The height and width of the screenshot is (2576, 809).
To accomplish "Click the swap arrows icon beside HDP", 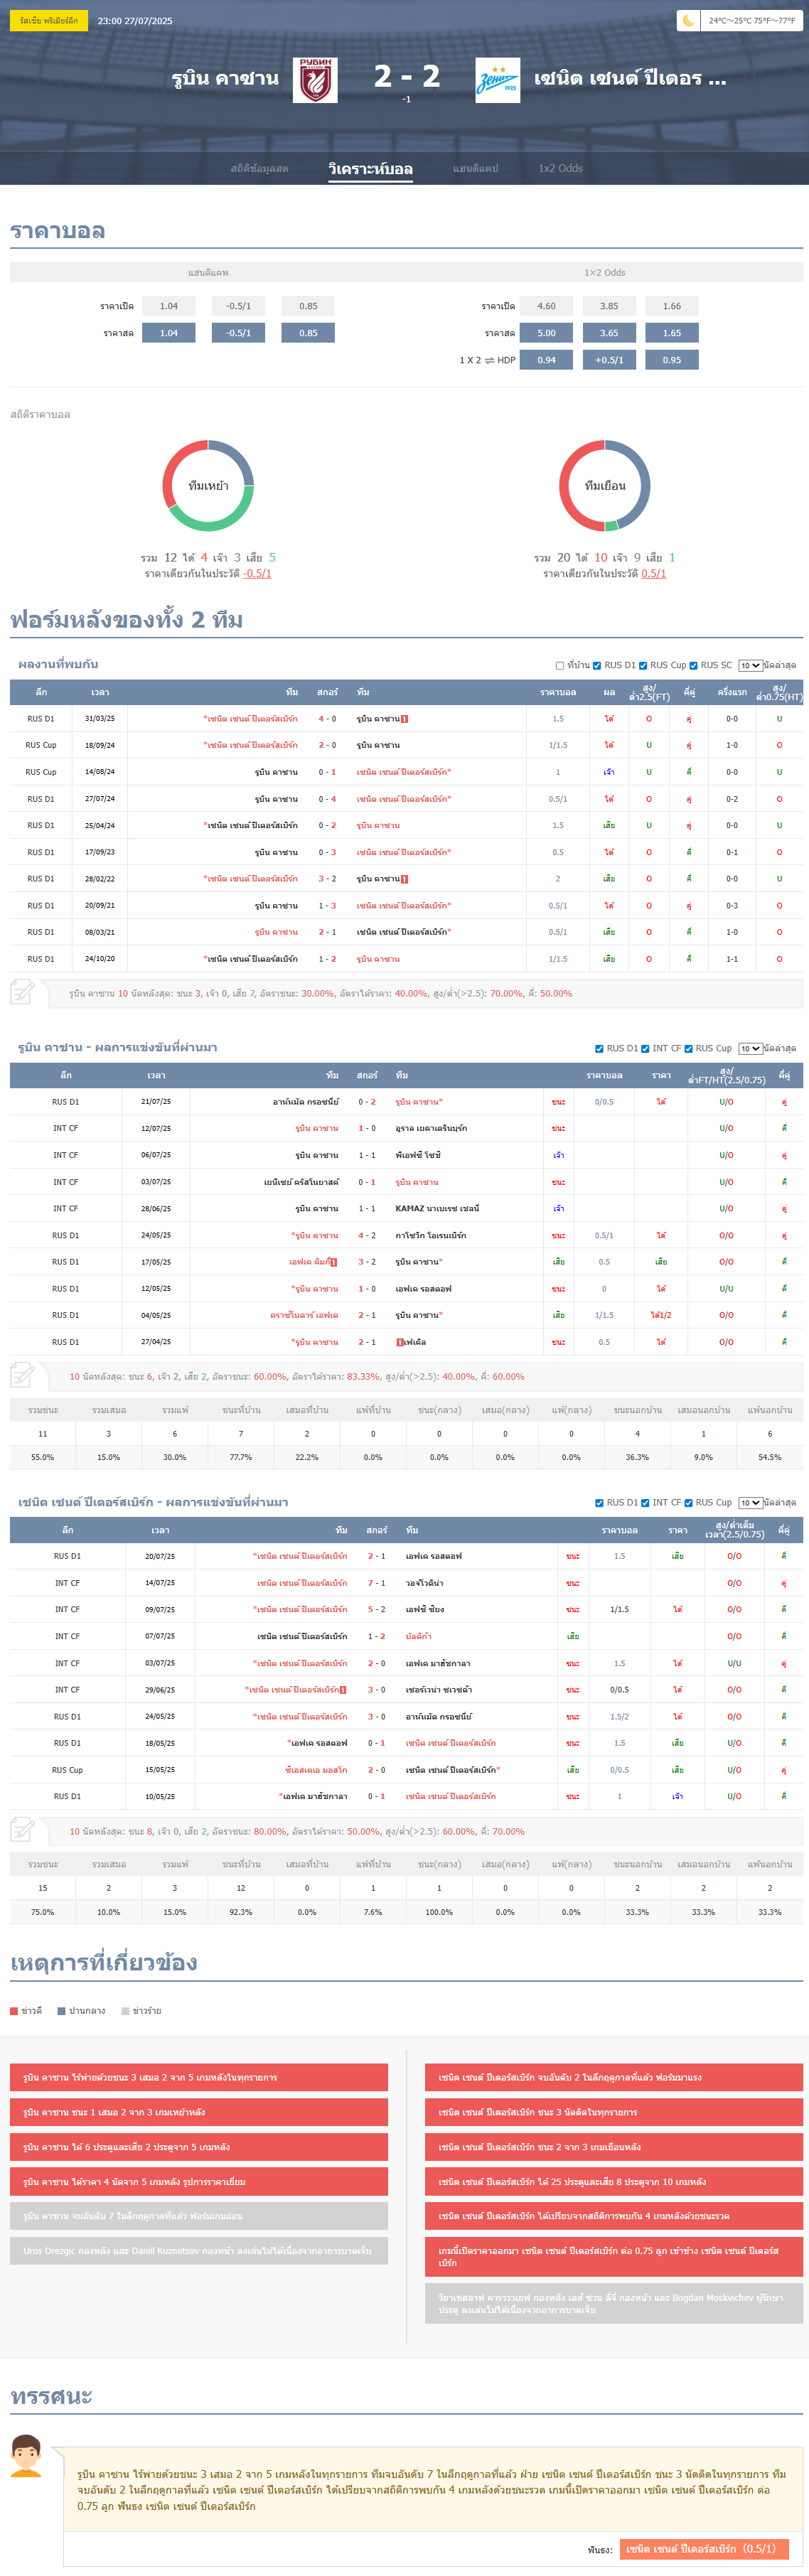I will pyautogui.click(x=489, y=360).
